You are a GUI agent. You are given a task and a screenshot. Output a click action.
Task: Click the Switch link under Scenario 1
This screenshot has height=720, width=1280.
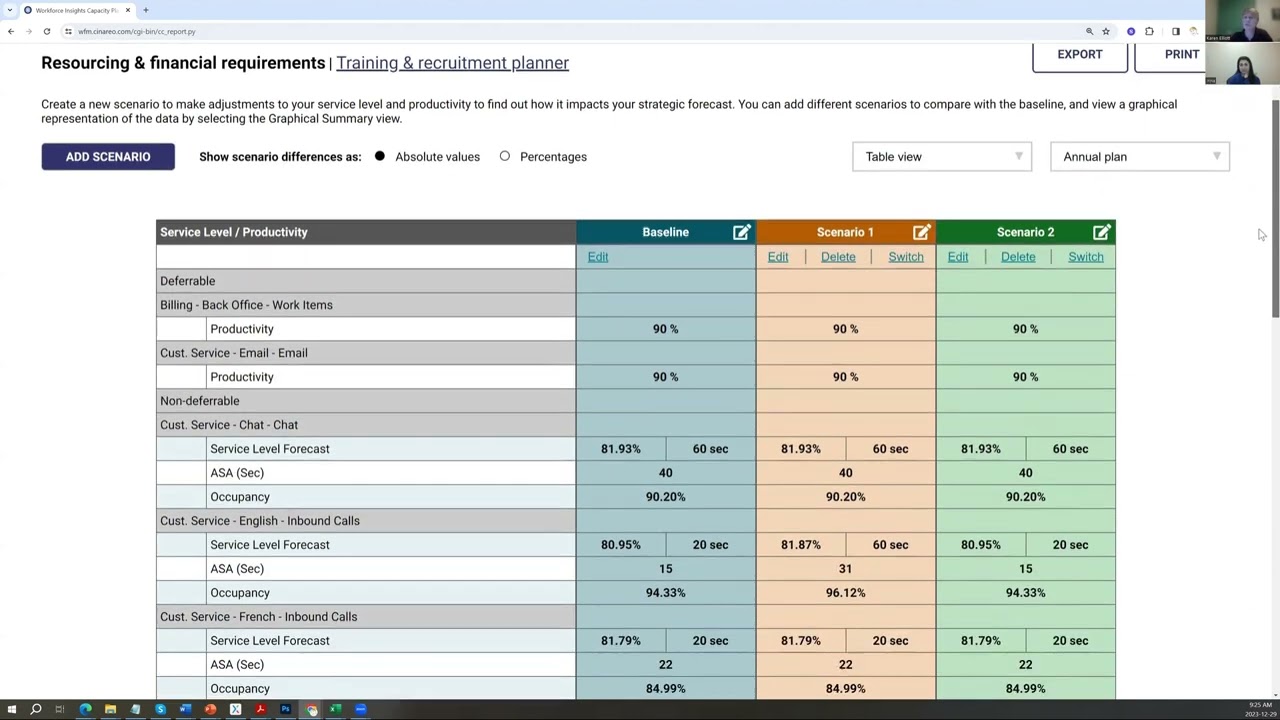906,257
